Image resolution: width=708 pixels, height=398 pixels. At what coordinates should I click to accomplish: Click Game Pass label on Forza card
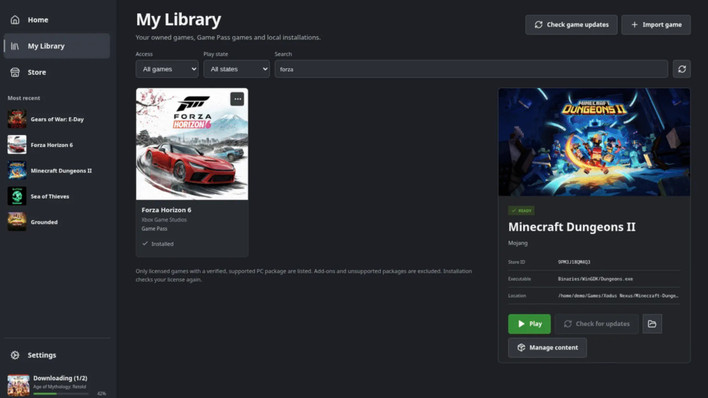(x=154, y=229)
